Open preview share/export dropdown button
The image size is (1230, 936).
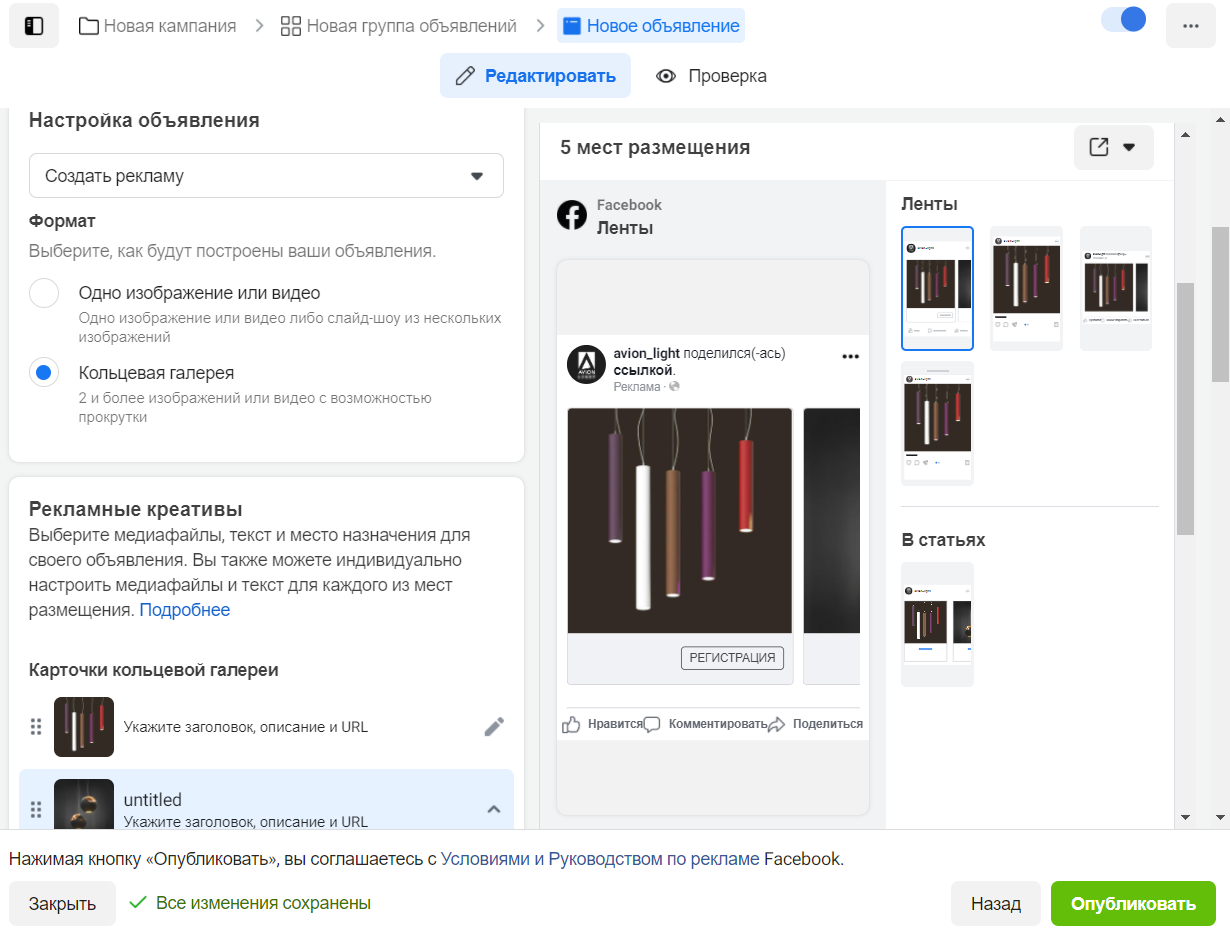1114,148
